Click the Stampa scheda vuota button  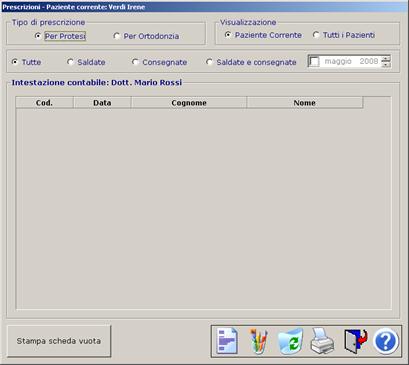(59, 341)
